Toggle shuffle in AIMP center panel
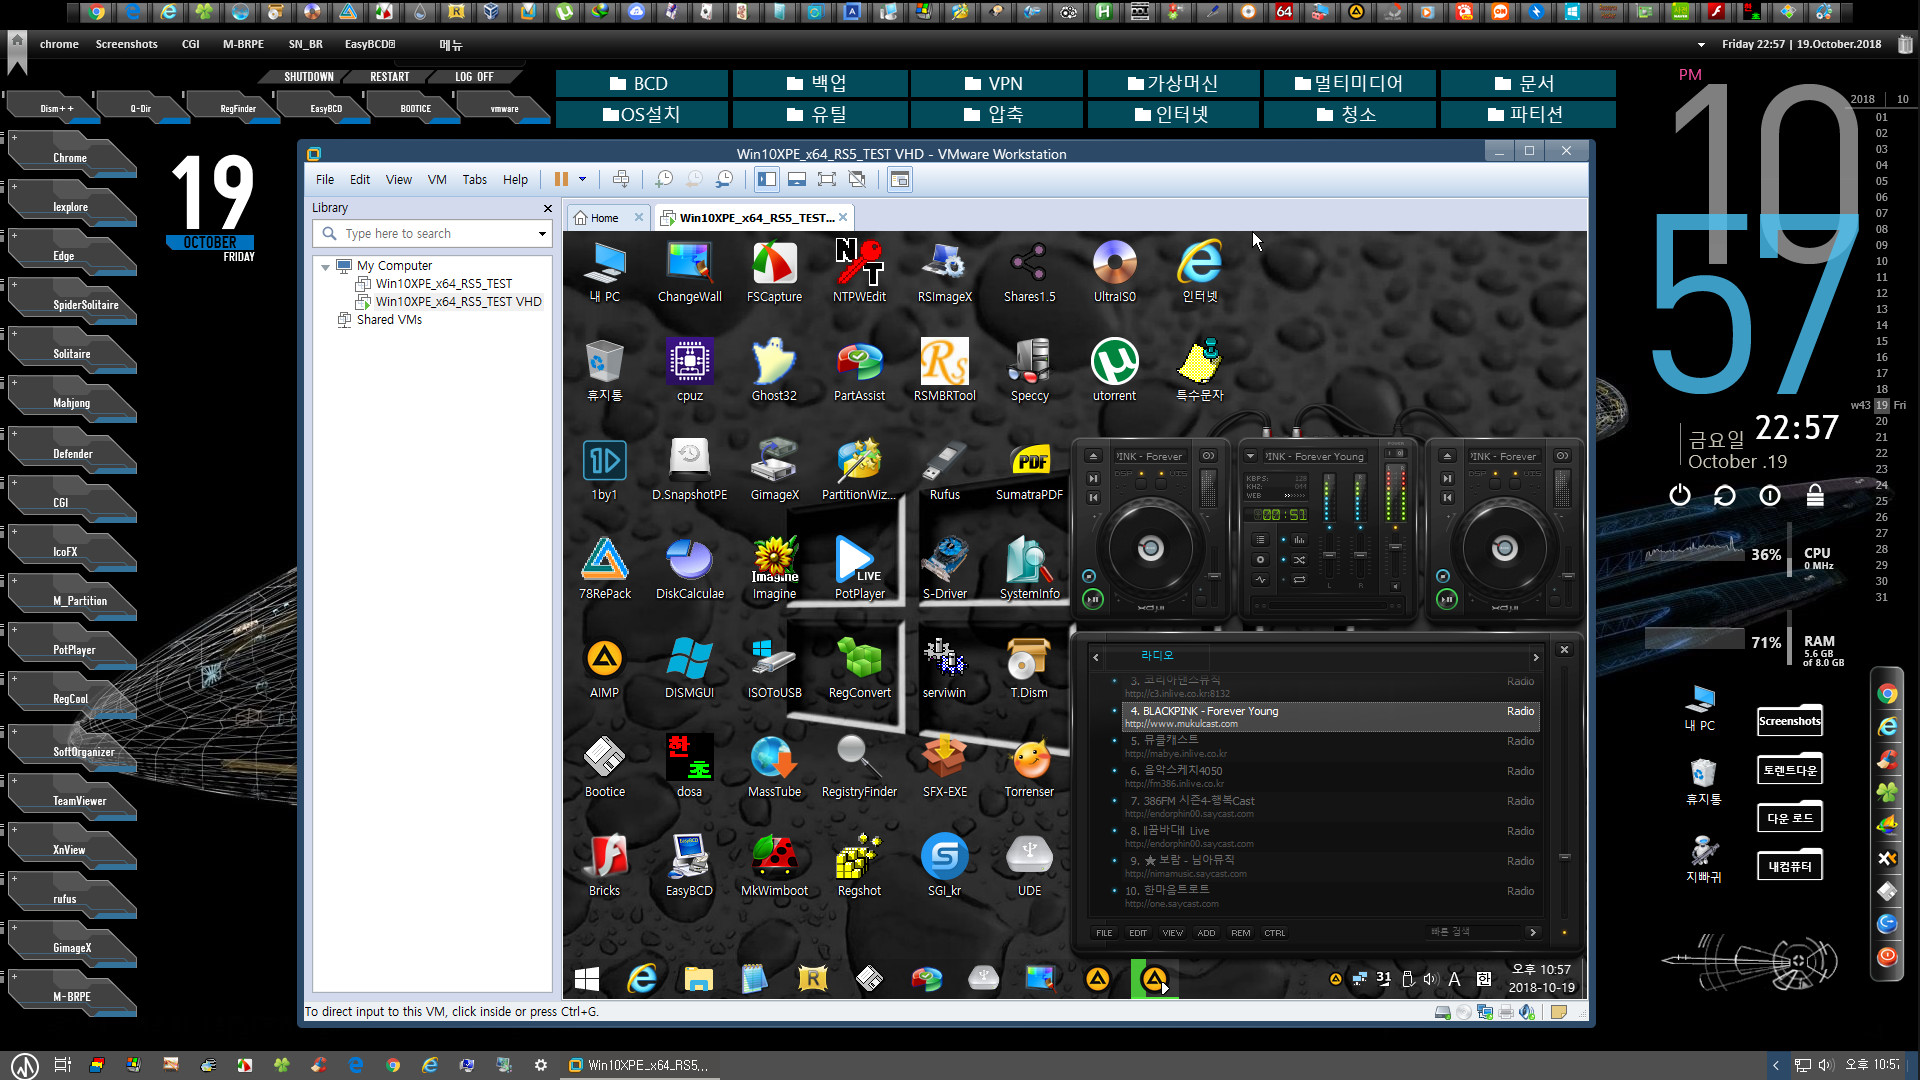Viewport: 1920px width, 1080px height. 1299,560
